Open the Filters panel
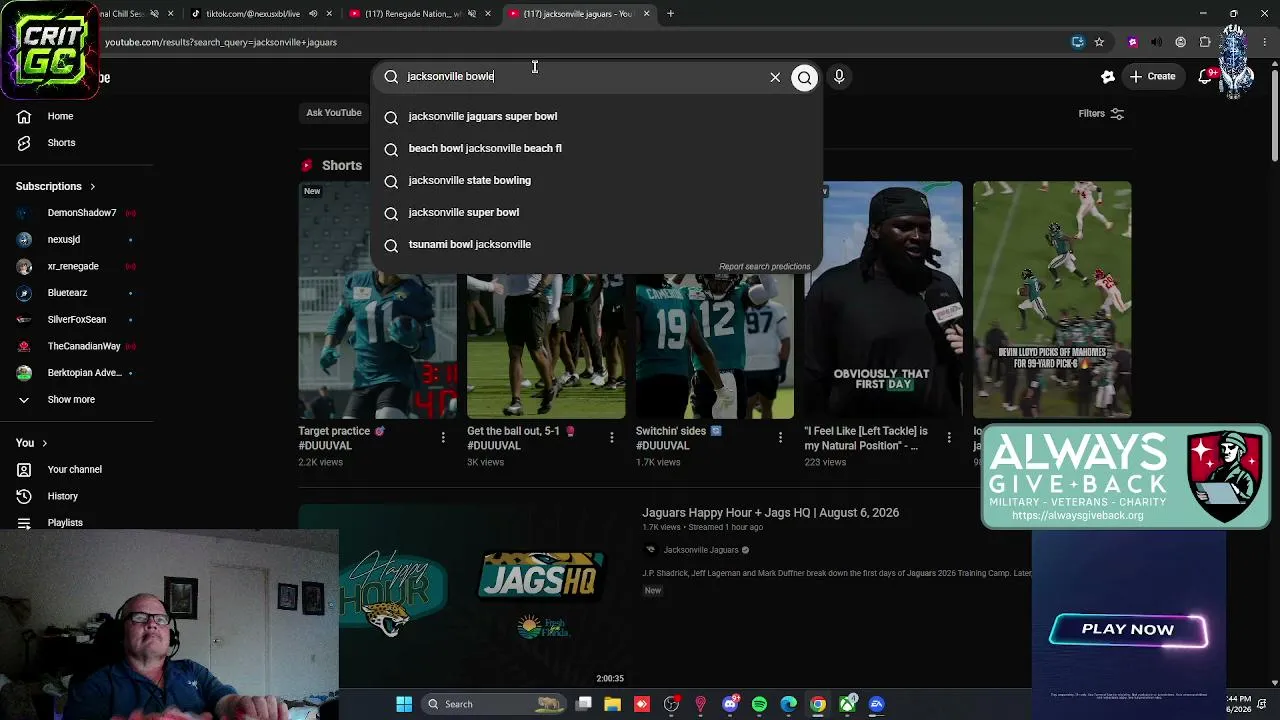Screen dimensions: 1280x720 click(1101, 114)
